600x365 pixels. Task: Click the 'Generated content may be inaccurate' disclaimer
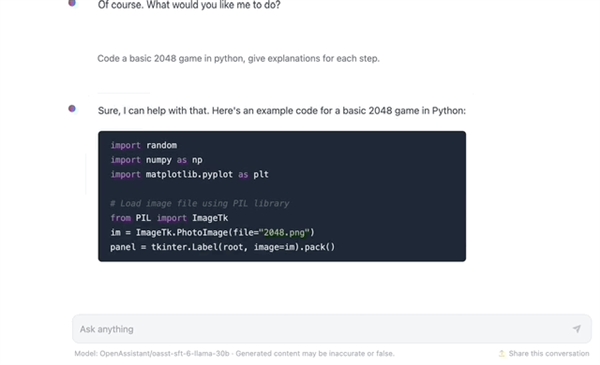pyautogui.click(x=315, y=354)
